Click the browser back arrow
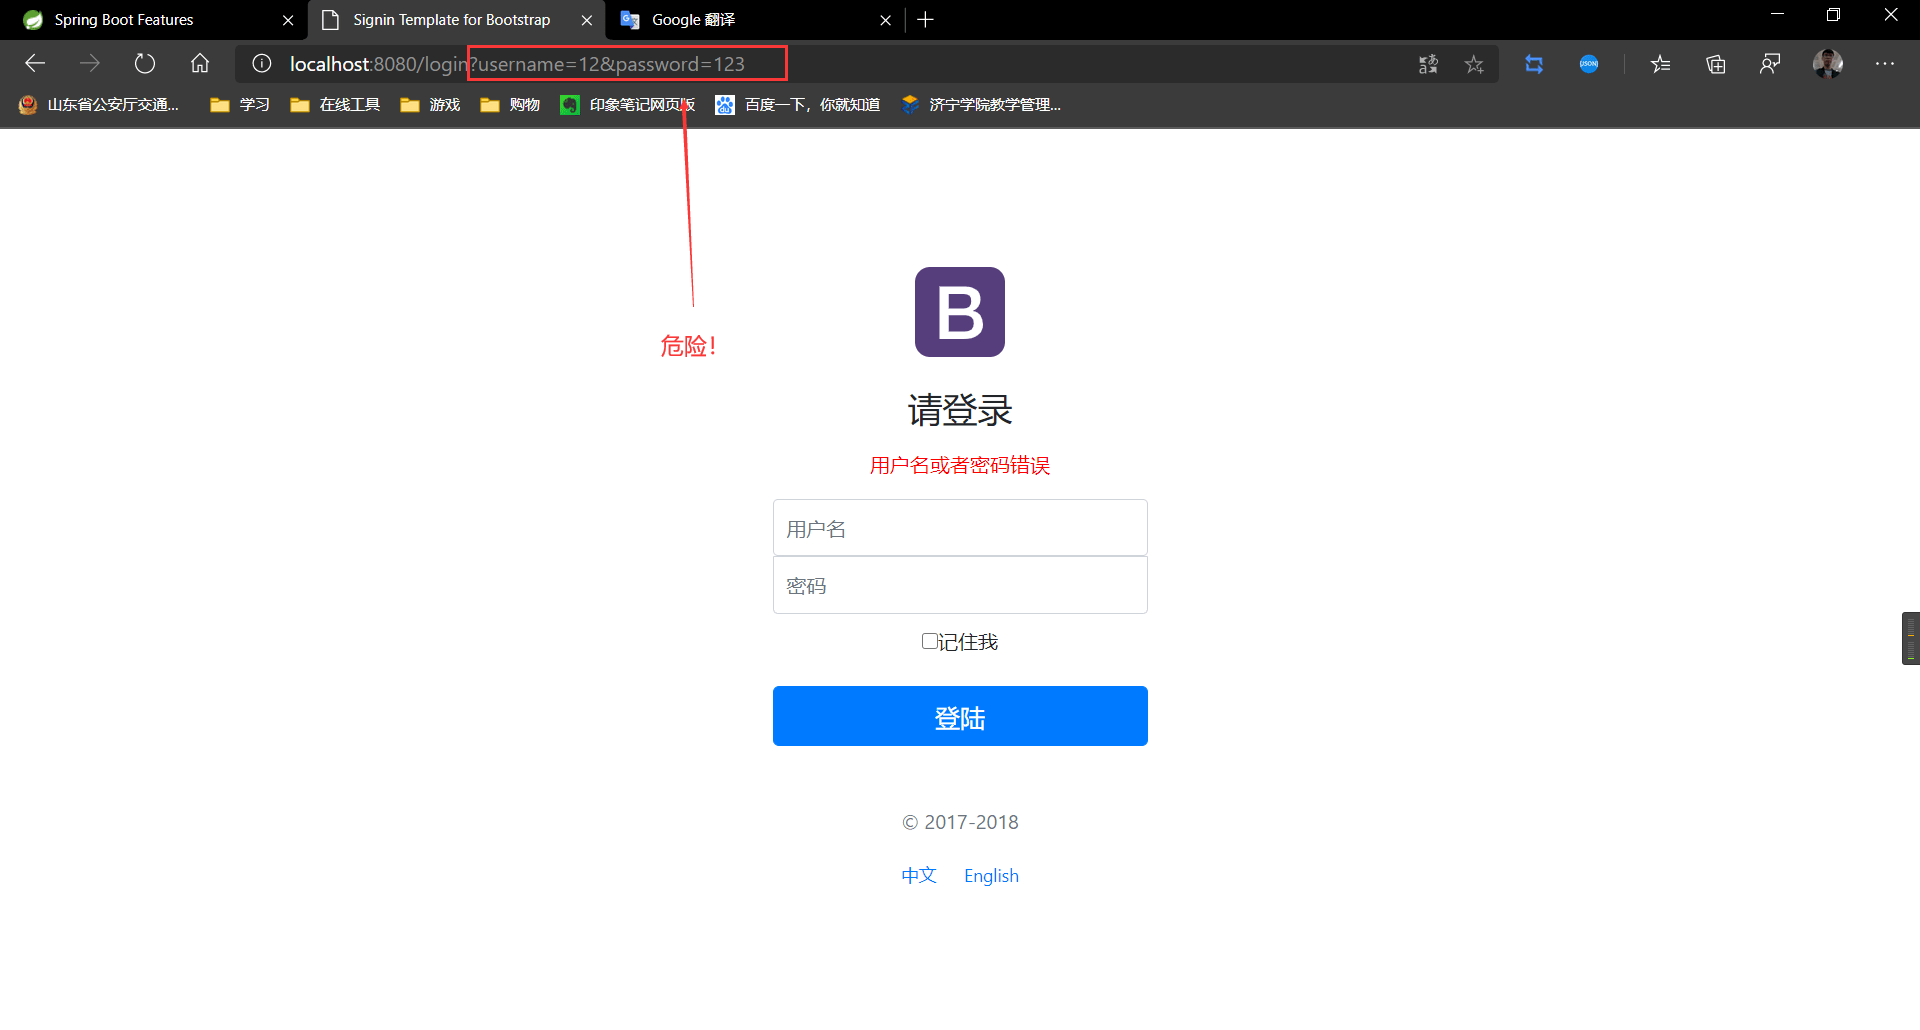Image resolution: width=1920 pixels, height=1030 pixels. click(35, 64)
